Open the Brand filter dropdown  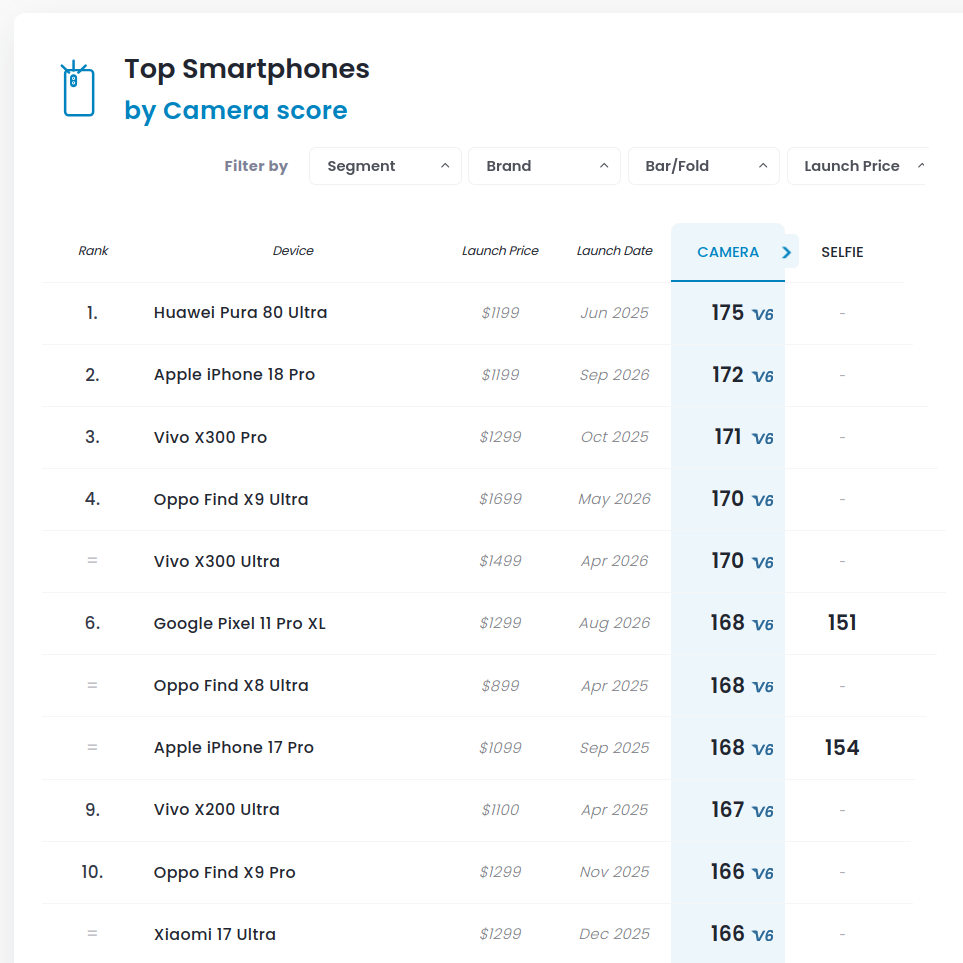click(544, 166)
